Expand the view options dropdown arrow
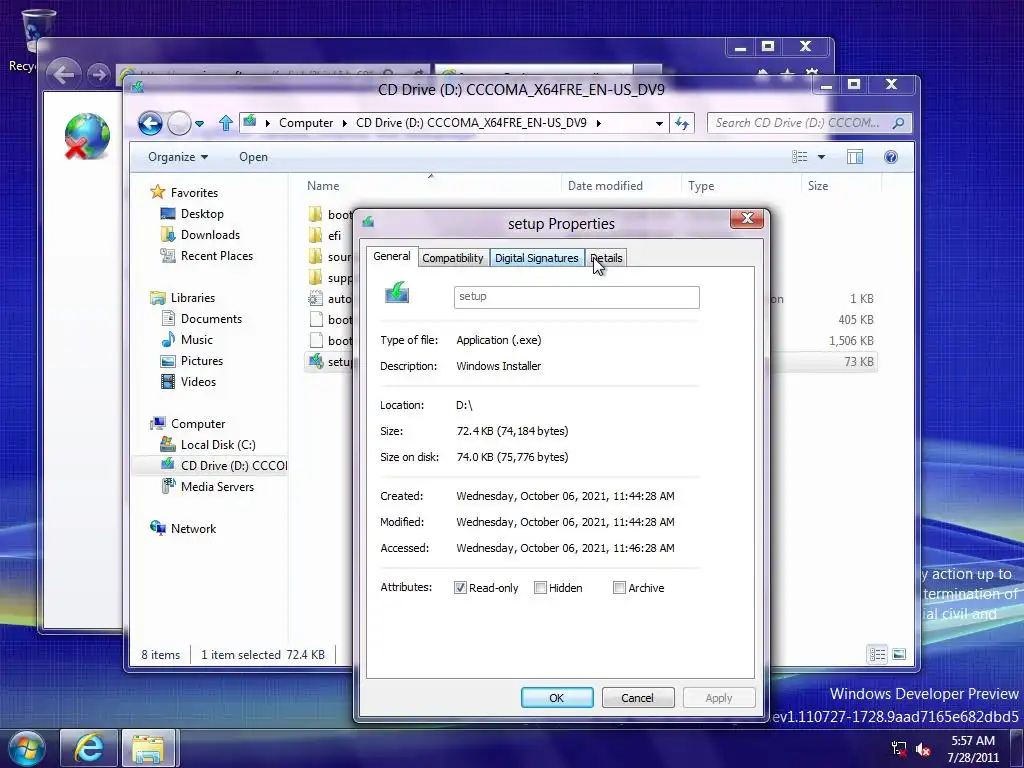The width and height of the screenshot is (1024, 768). [822, 157]
